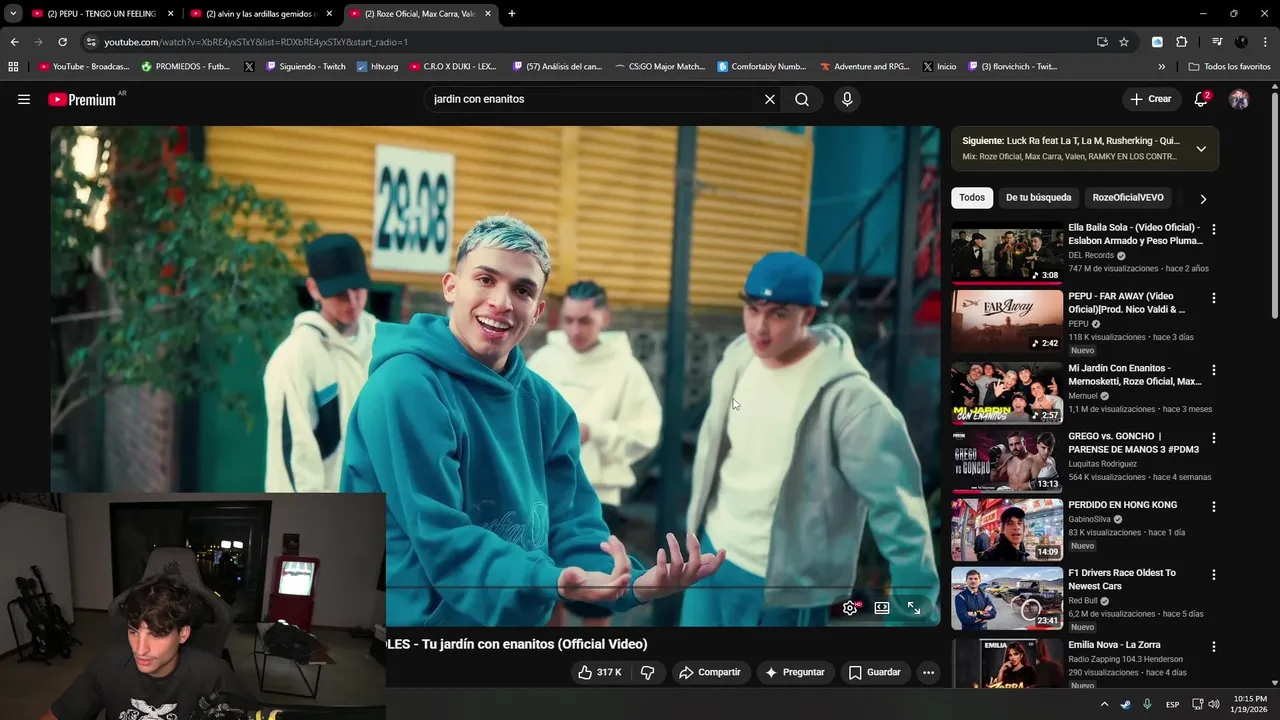This screenshot has height=720, width=1280.
Task: Open Steam icon in system tray
Action: click(x=1125, y=704)
